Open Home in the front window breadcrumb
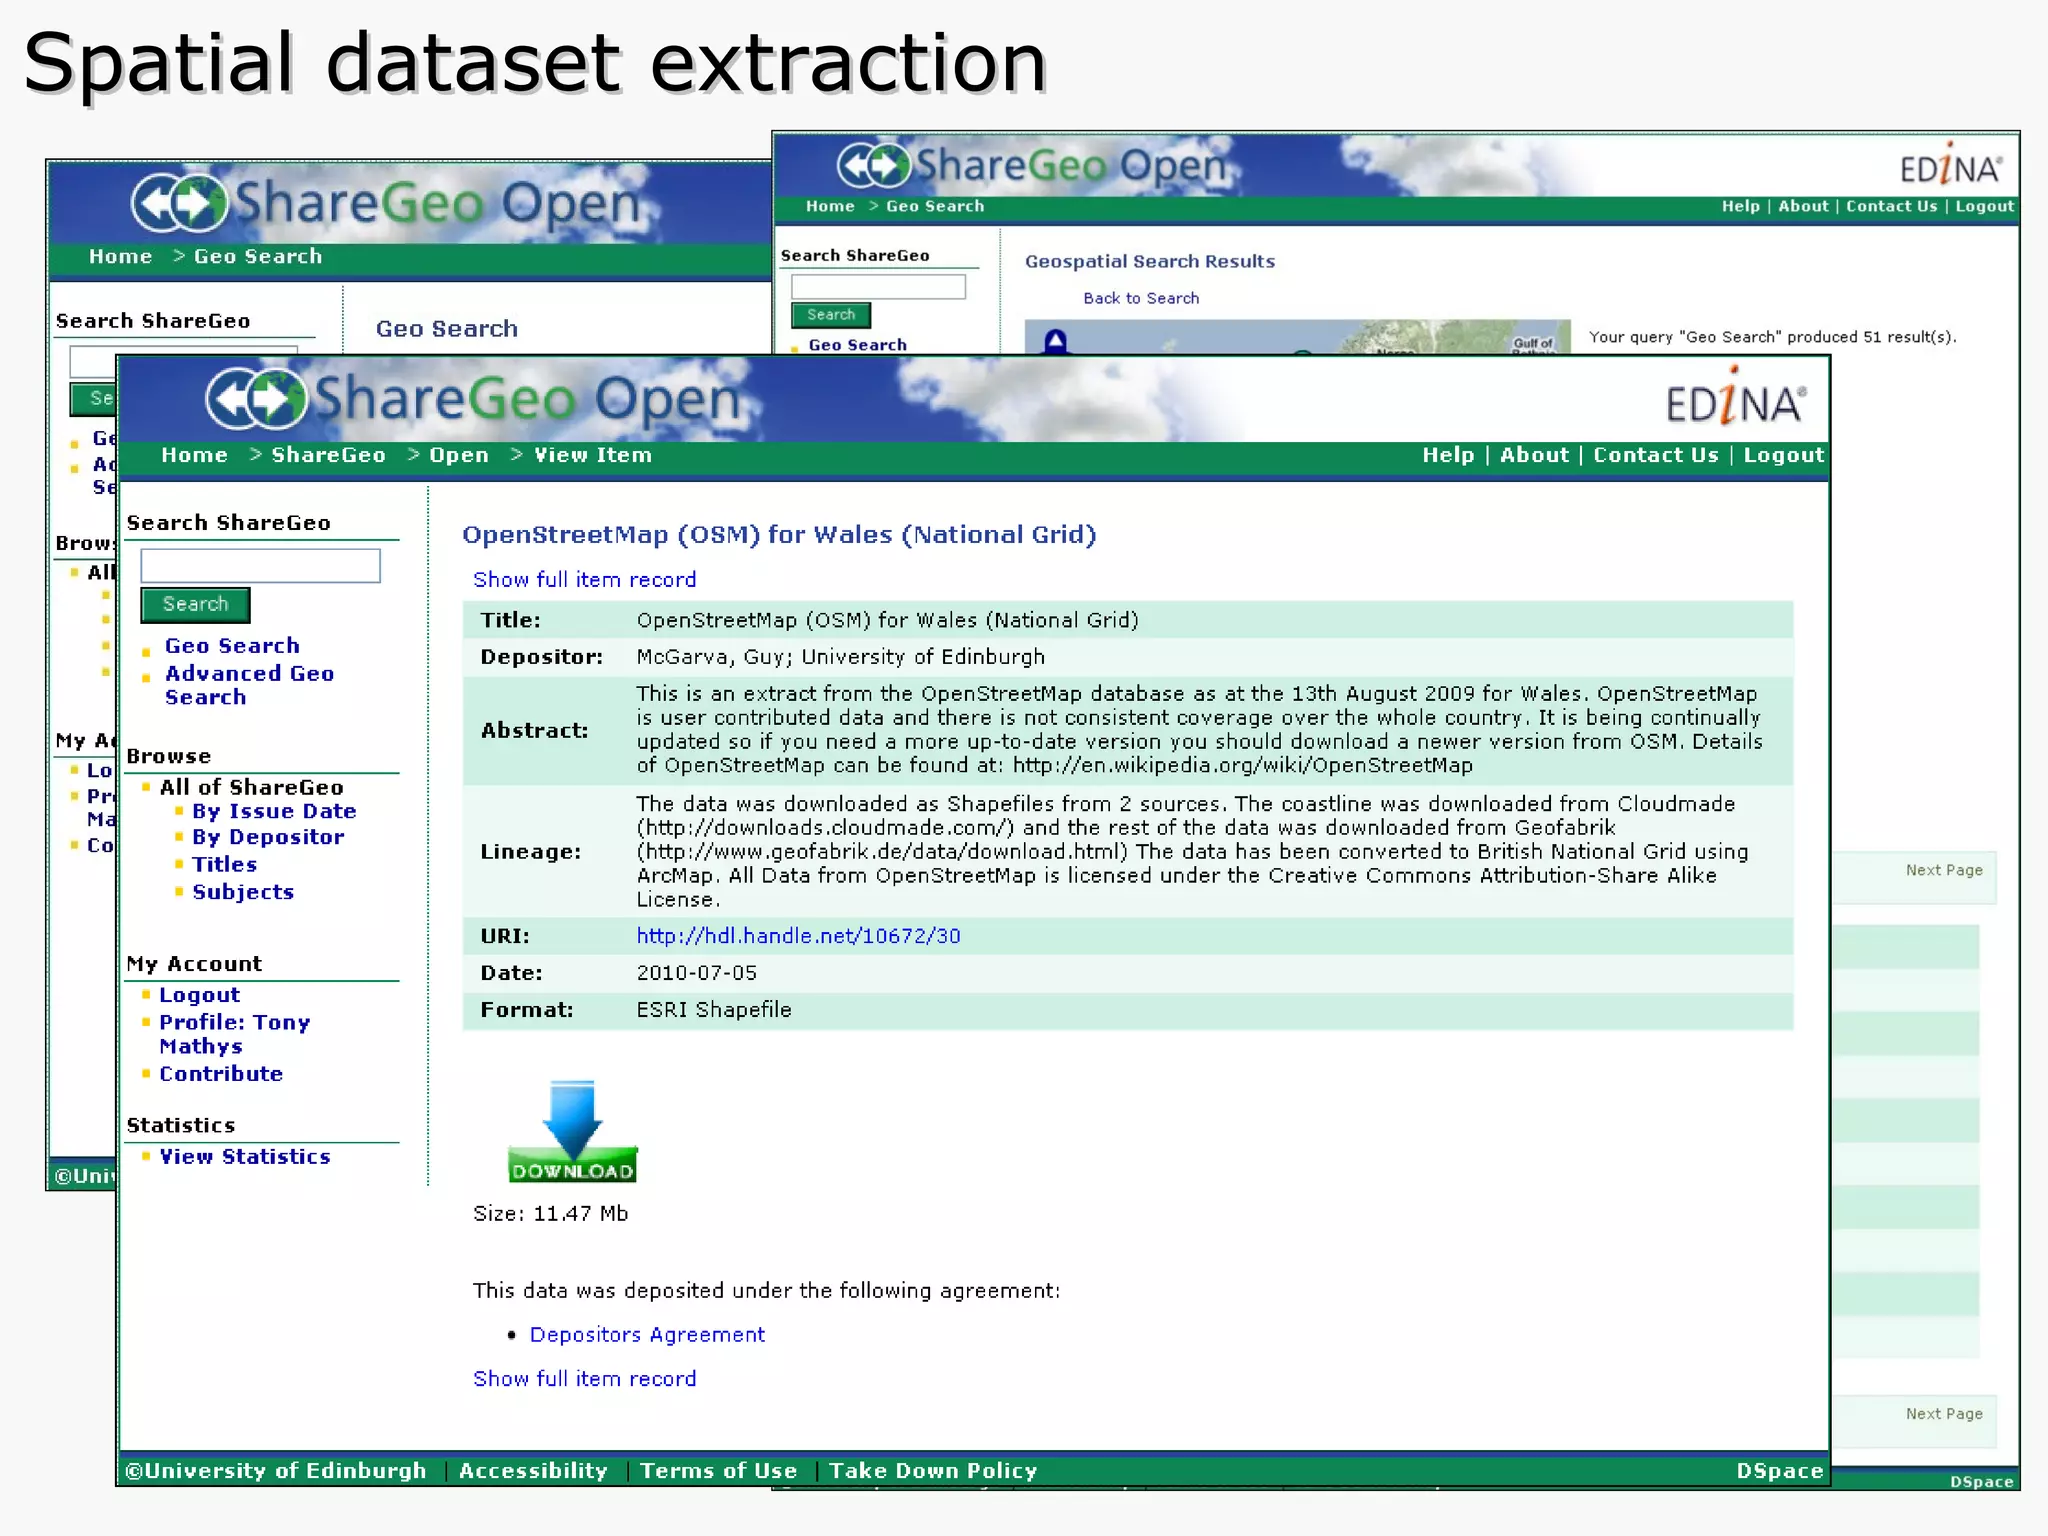Image resolution: width=2048 pixels, height=1536 pixels. (x=194, y=455)
